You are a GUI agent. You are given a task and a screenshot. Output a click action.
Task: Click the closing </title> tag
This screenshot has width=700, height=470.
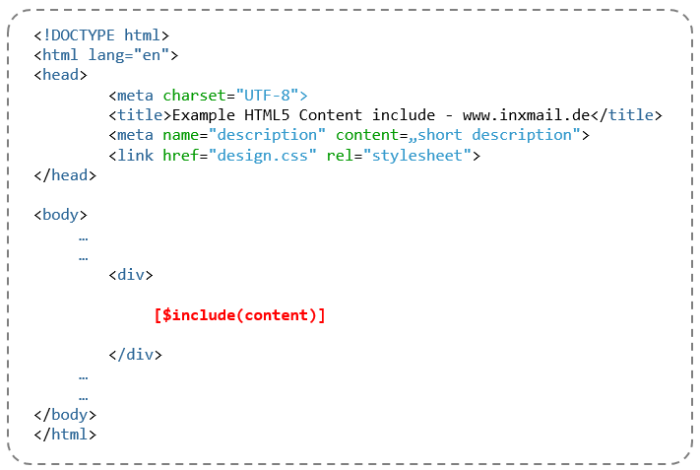(x=626, y=115)
